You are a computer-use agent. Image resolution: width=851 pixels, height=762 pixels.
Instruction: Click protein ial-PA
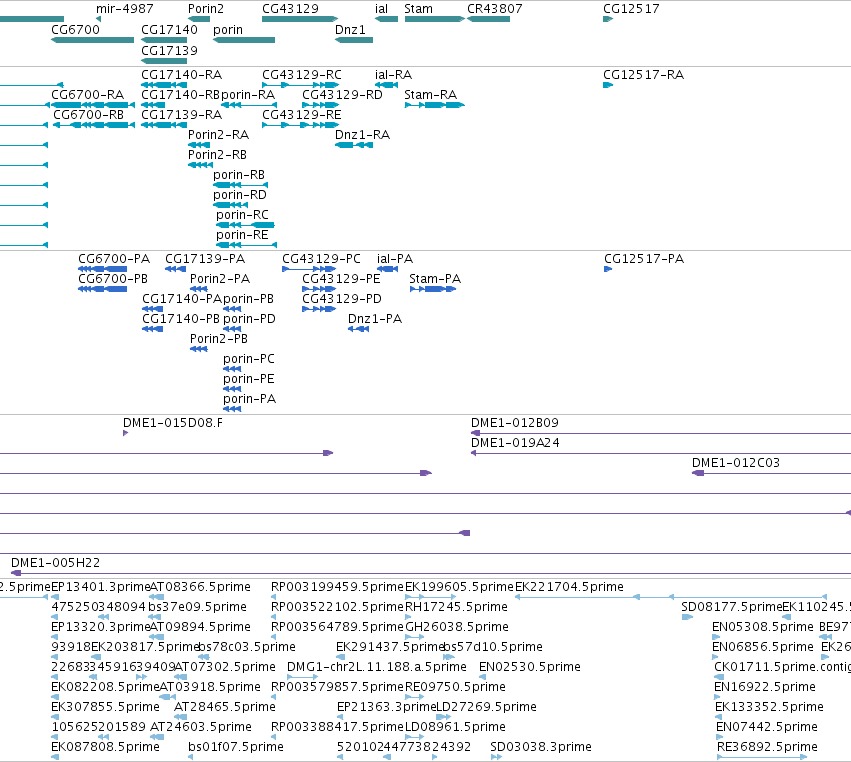click(x=388, y=269)
